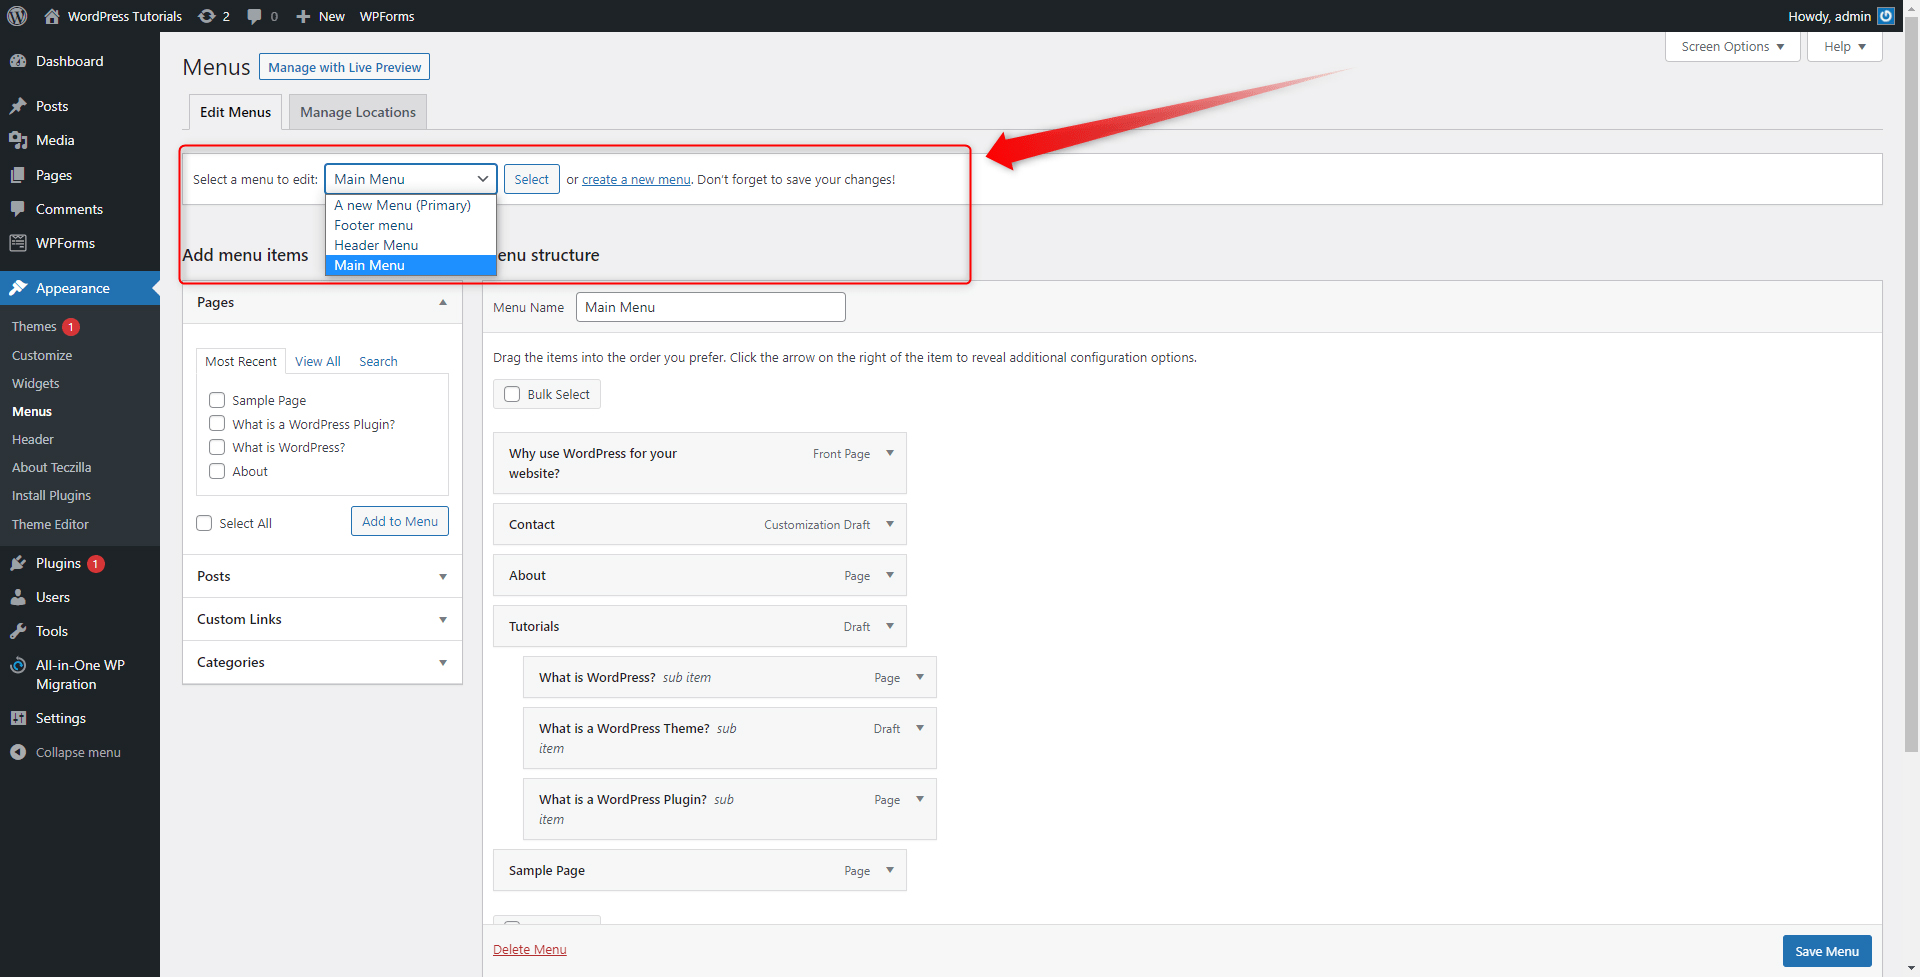Expand the About menu item arrow
The height and width of the screenshot is (977, 1920).
click(890, 575)
